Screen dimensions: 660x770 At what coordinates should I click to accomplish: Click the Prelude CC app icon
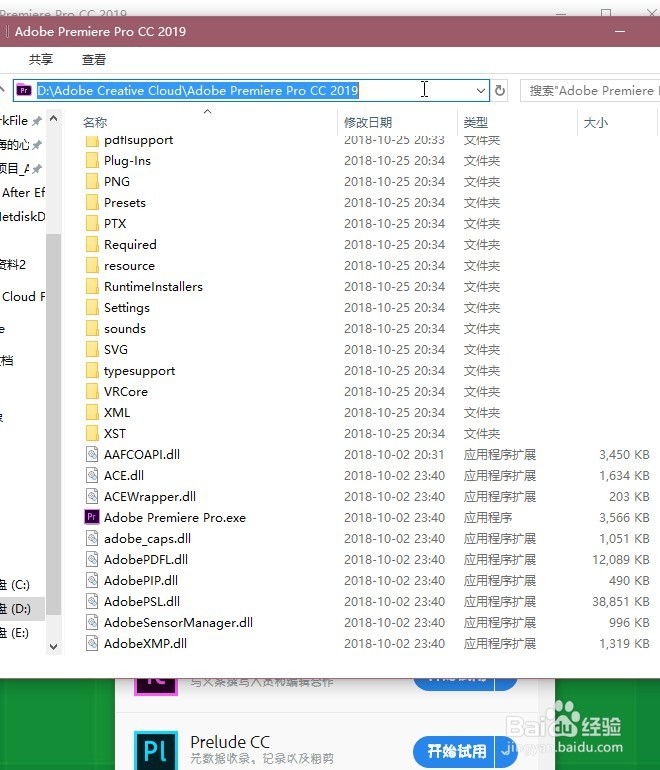coord(156,750)
